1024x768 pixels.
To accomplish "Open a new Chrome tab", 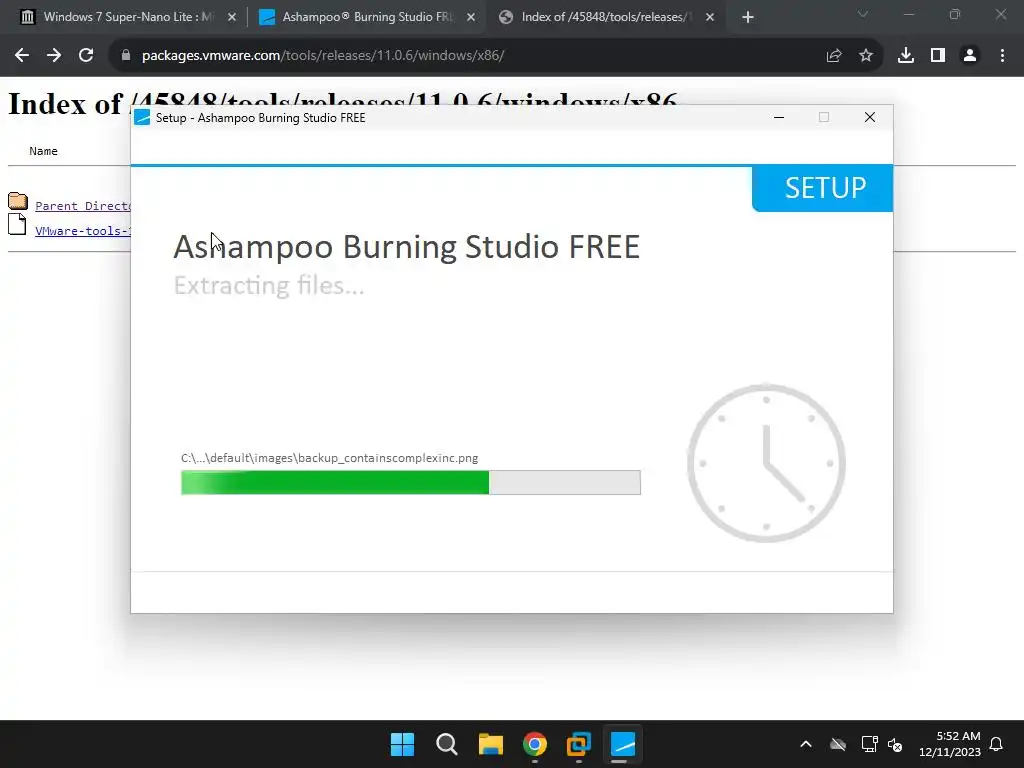I will coord(748,18).
